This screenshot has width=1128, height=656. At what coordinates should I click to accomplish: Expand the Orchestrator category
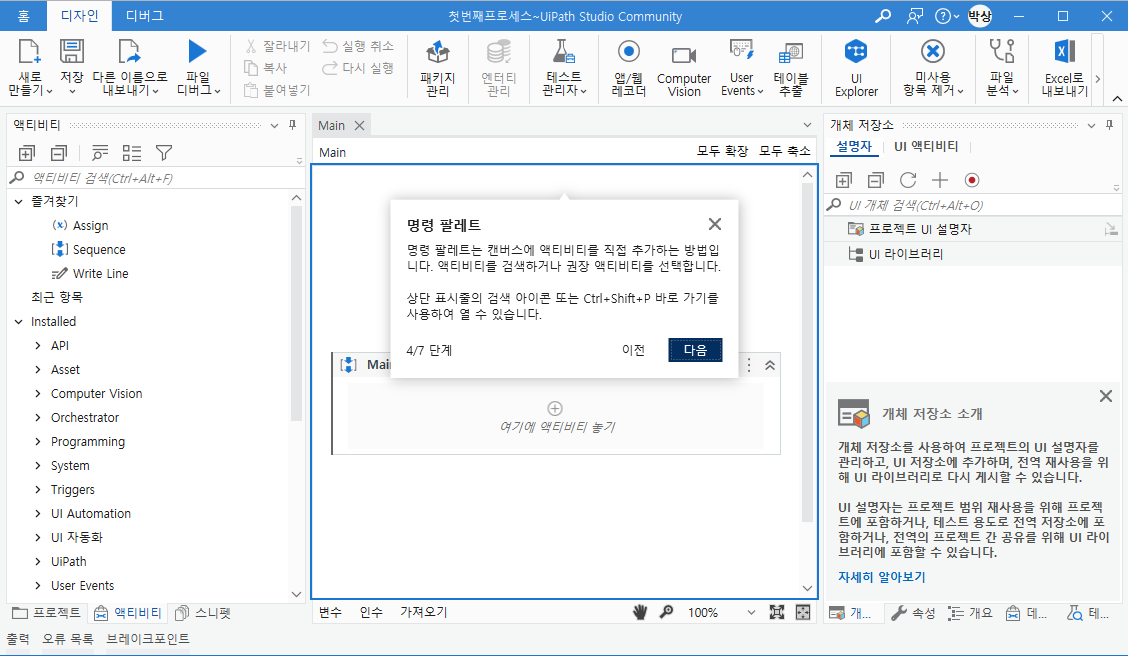tap(38, 417)
